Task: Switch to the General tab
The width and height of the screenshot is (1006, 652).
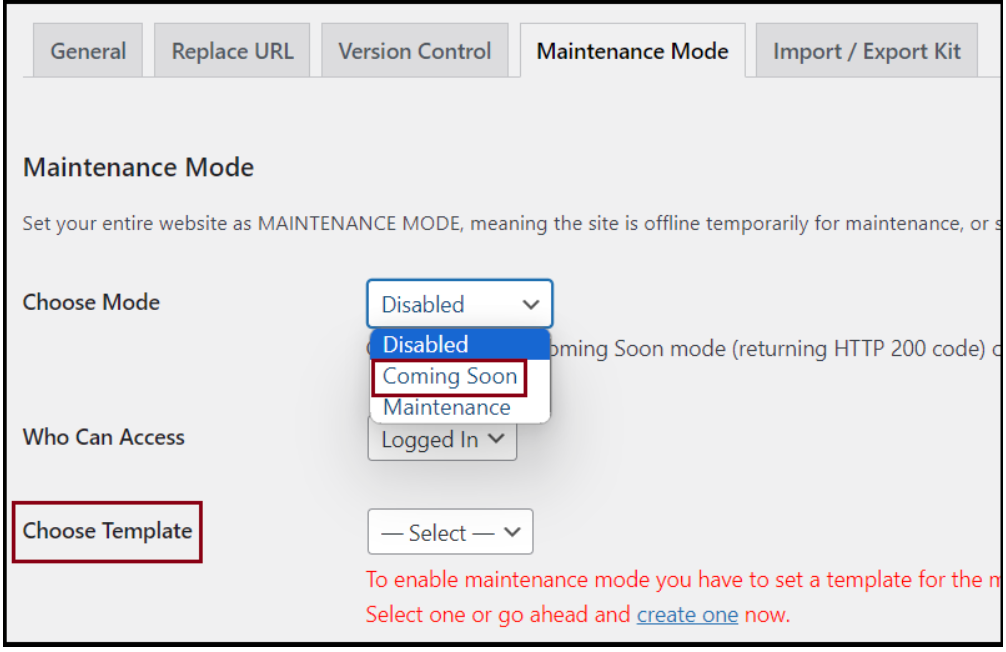Action: point(88,51)
